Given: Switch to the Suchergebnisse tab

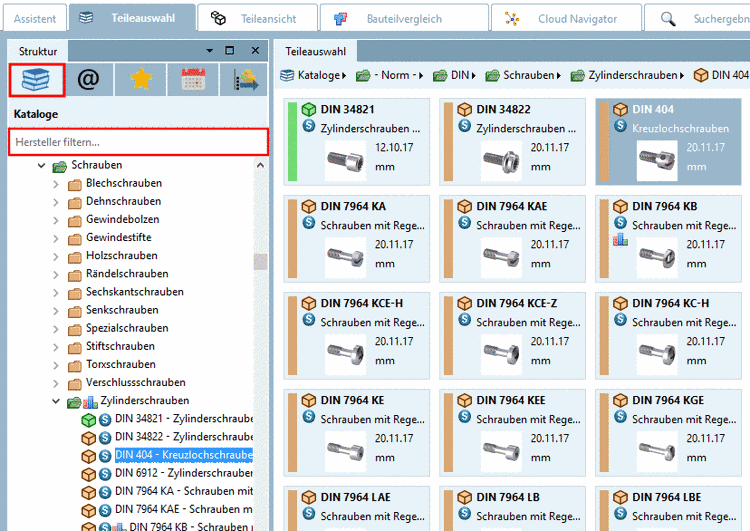Looking at the screenshot, I should [698, 19].
